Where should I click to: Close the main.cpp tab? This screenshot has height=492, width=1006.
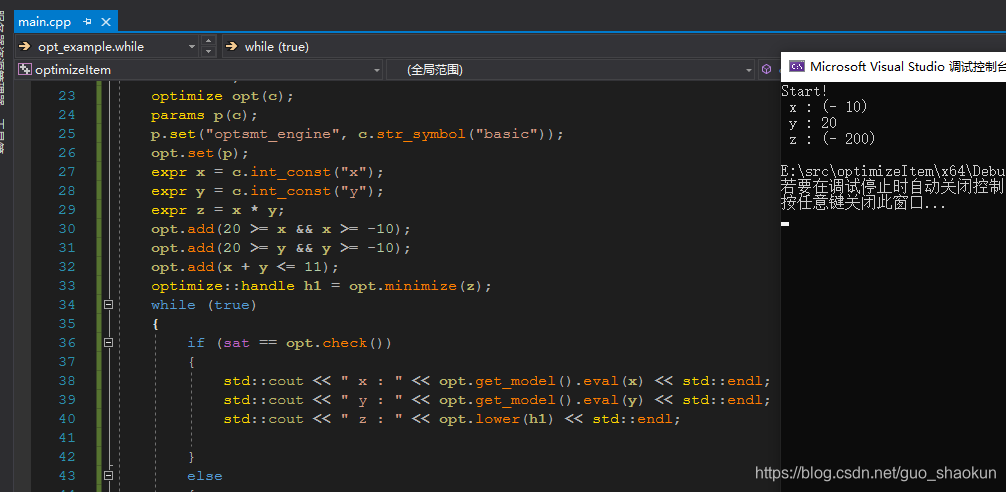tap(106, 22)
